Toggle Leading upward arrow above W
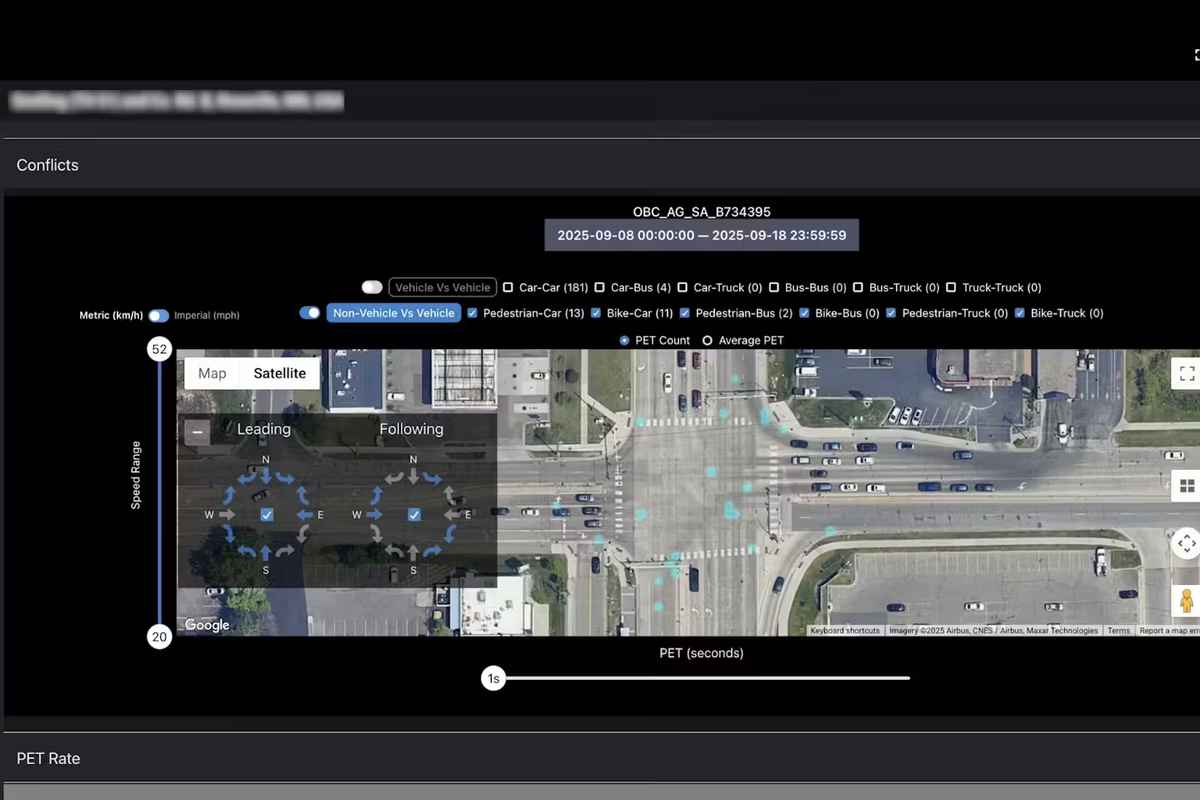 [x=229, y=495]
